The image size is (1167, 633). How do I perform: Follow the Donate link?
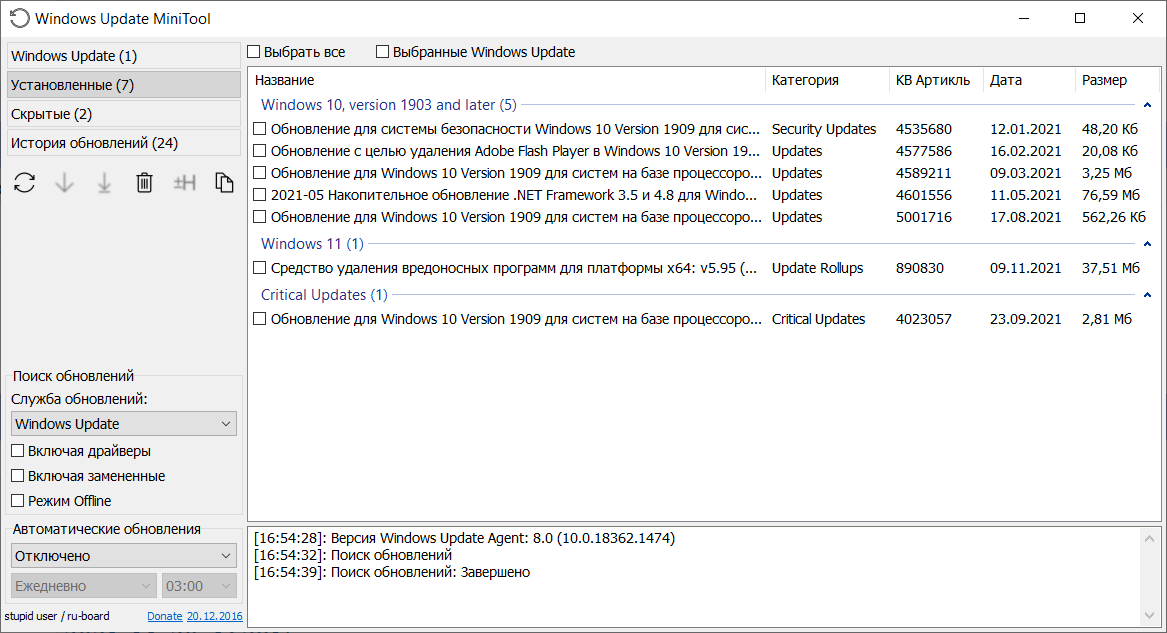click(x=165, y=616)
